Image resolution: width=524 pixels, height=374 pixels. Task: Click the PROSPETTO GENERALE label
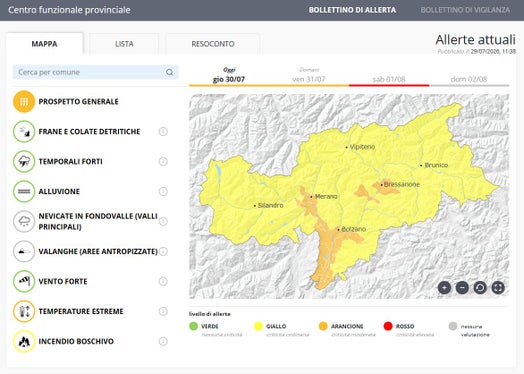coord(79,102)
